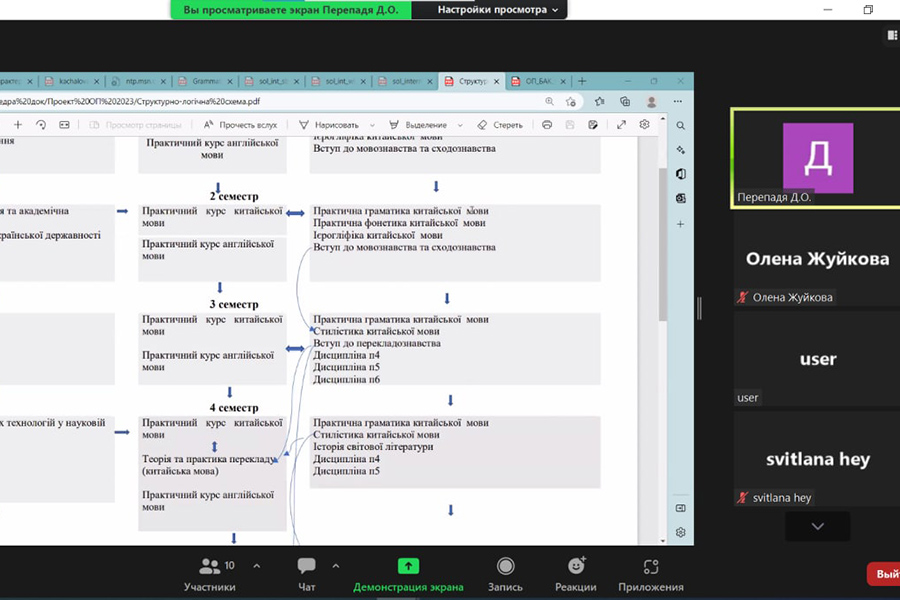Screen dimensions: 900x600
Task: Select the Стереть eraser tool
Action: pos(500,125)
